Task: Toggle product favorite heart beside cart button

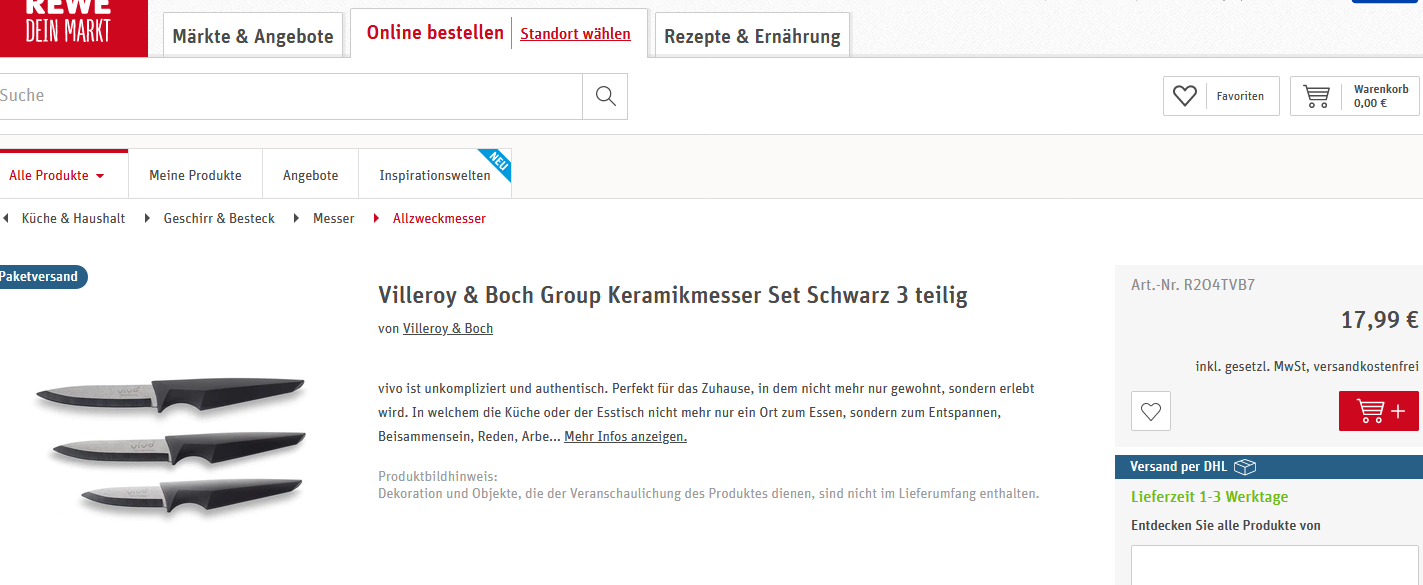Action: [x=1150, y=411]
